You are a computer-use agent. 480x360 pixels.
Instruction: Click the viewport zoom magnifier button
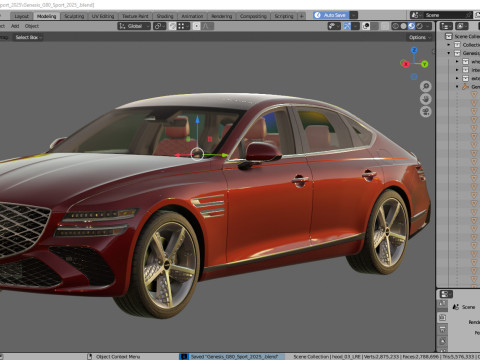point(425,87)
